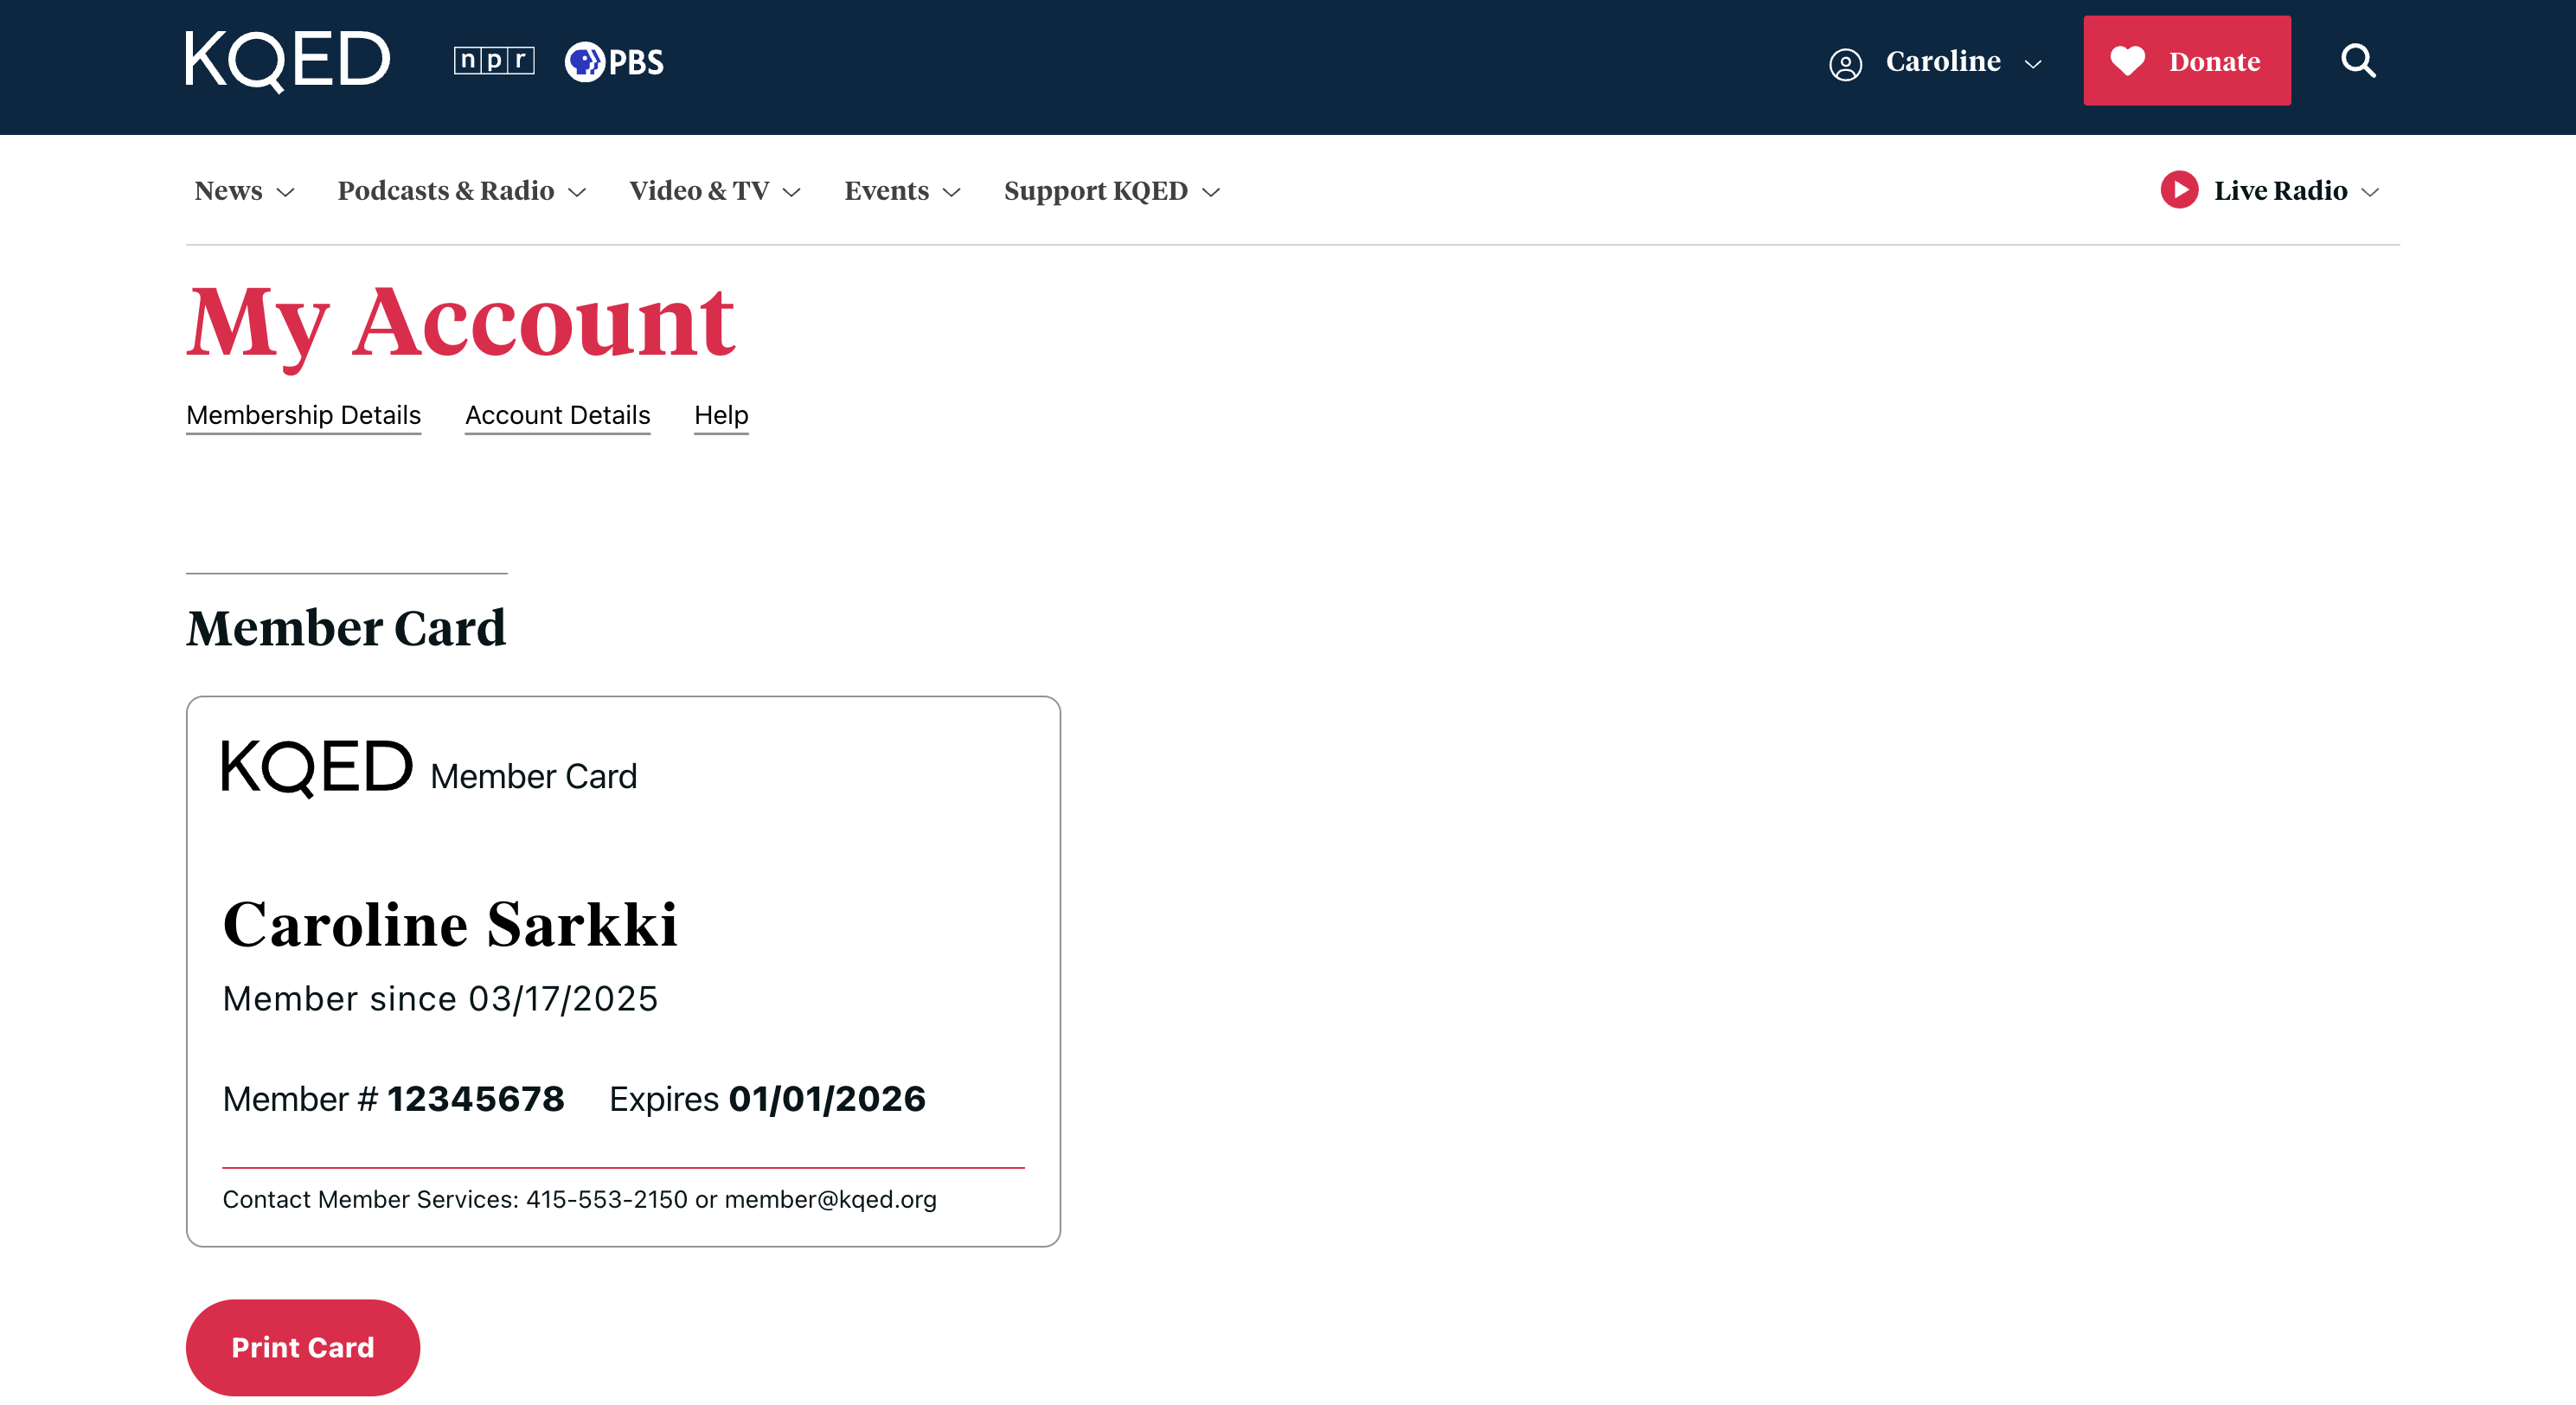This screenshot has width=2576, height=1405.
Task: Expand the Caroline account dropdown chevron
Action: (x=2033, y=64)
